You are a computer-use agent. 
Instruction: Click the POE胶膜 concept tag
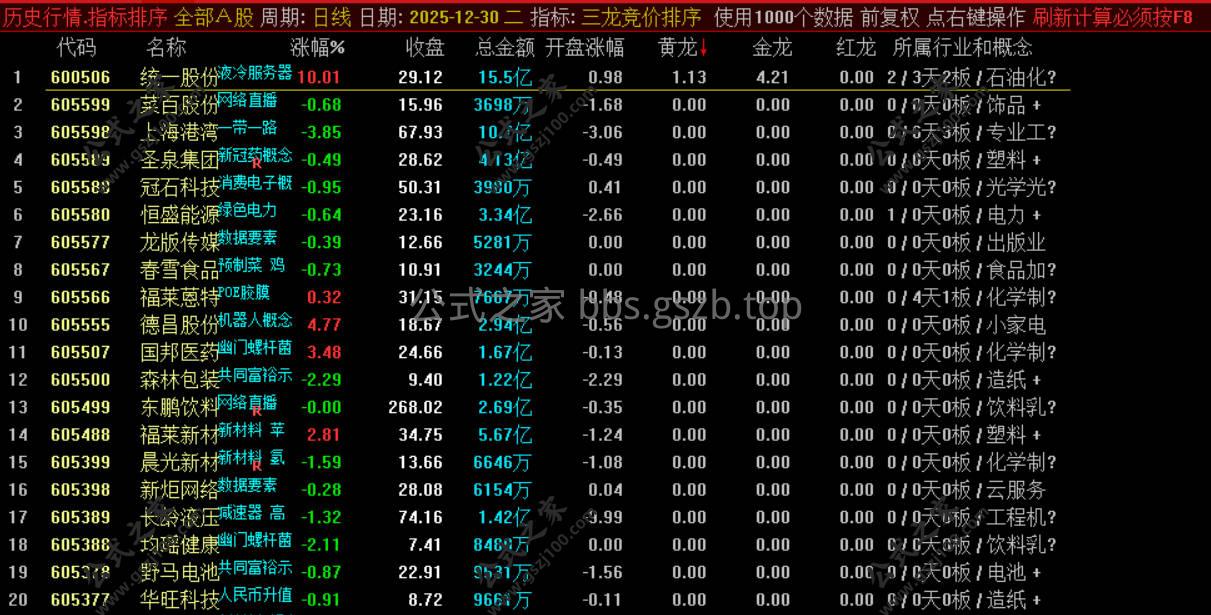243,292
